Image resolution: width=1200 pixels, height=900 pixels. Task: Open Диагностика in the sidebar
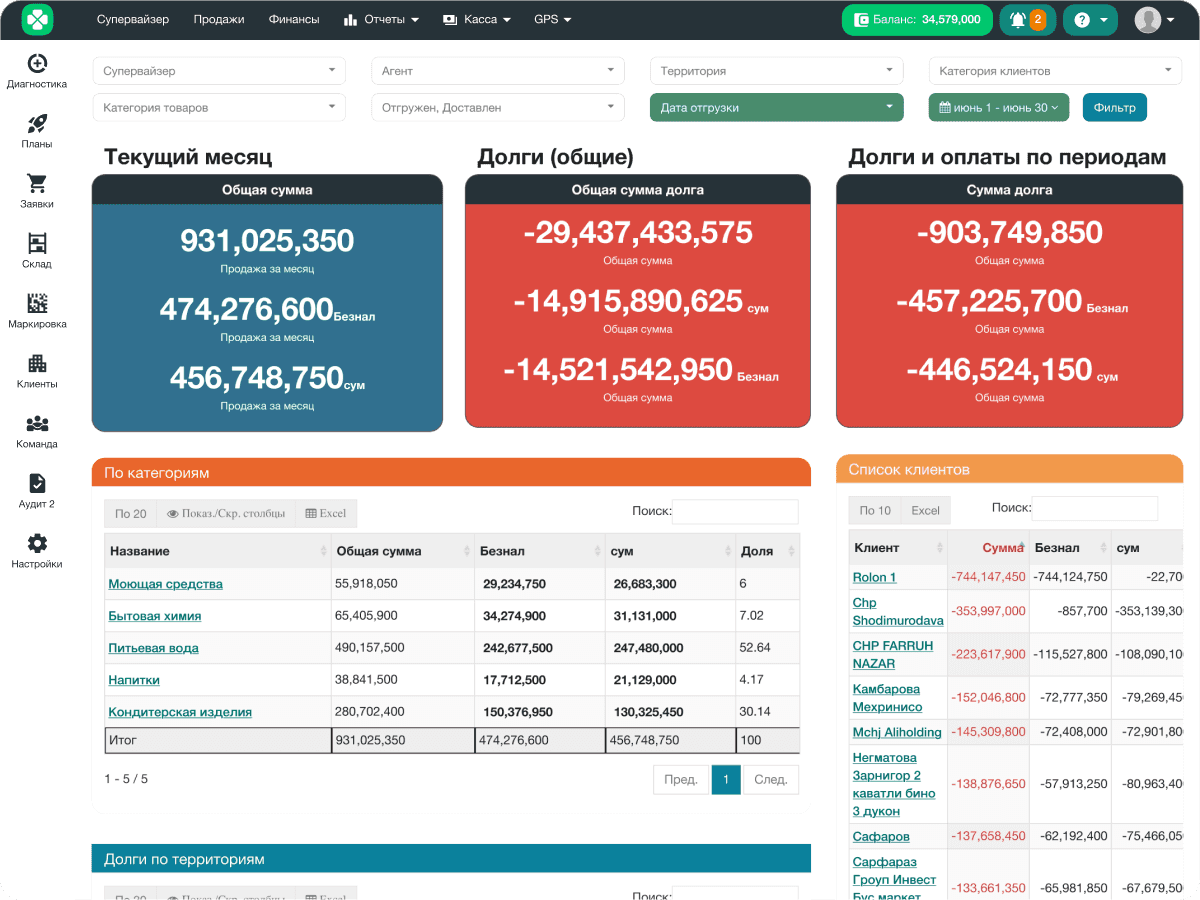click(x=37, y=72)
